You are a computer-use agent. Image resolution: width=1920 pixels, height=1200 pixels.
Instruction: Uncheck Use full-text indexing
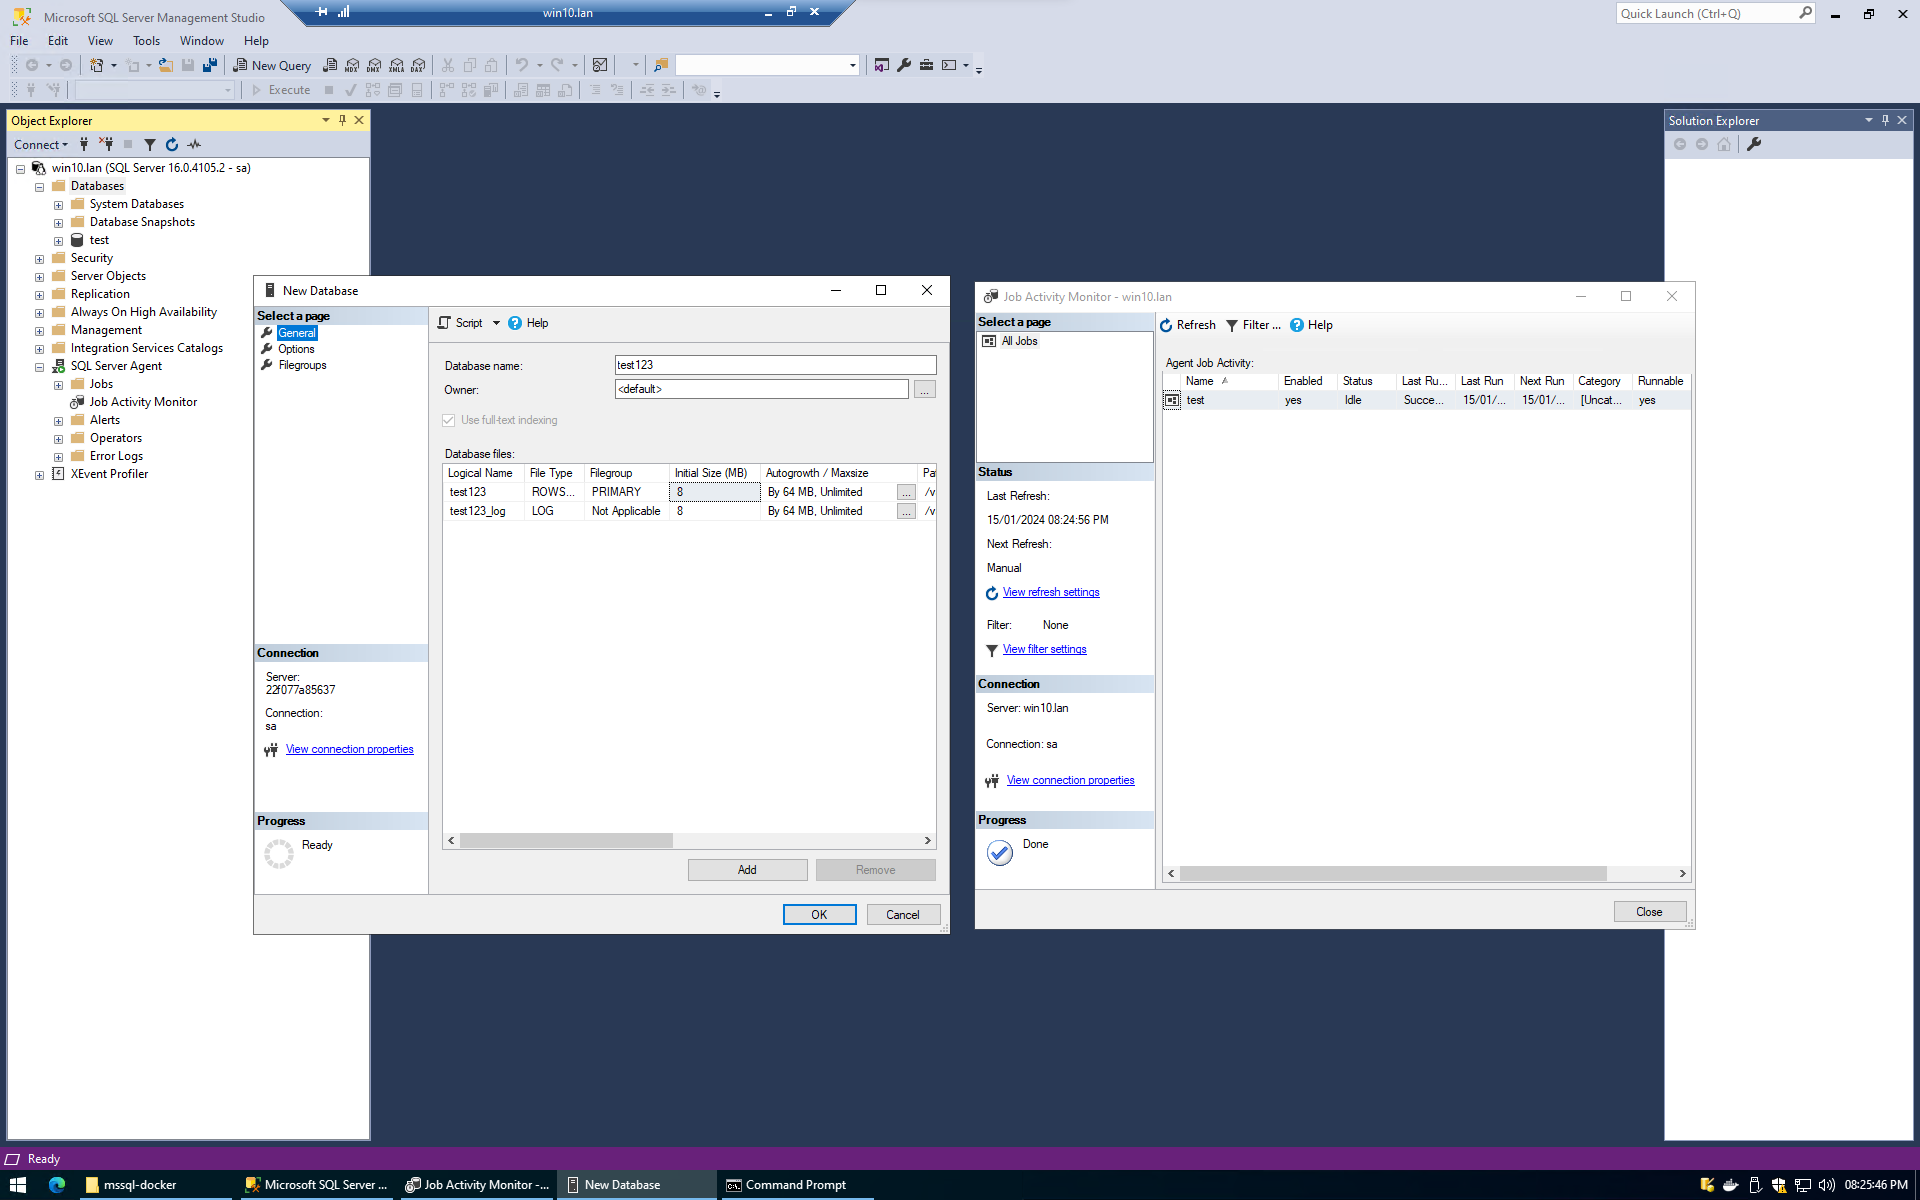(449, 420)
